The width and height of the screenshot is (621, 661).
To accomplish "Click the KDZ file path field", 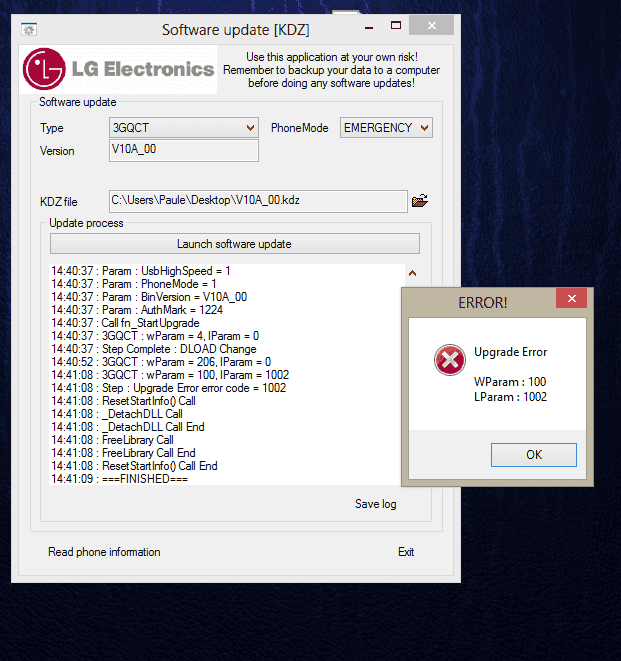I will click(x=258, y=201).
